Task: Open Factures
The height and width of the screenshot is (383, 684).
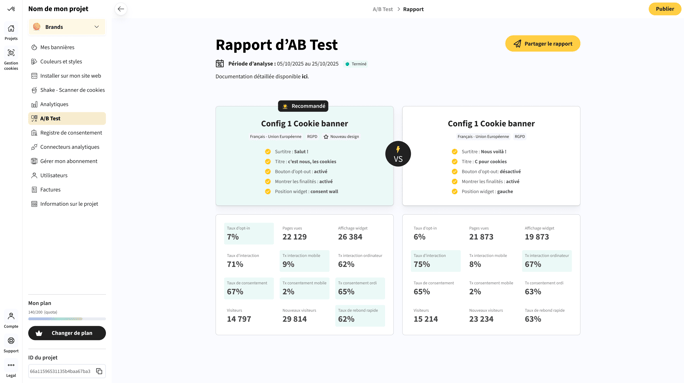Action: click(50, 190)
